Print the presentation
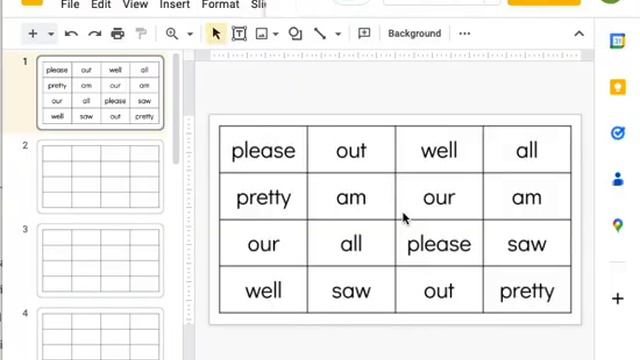This screenshot has width=640, height=360. point(118,34)
